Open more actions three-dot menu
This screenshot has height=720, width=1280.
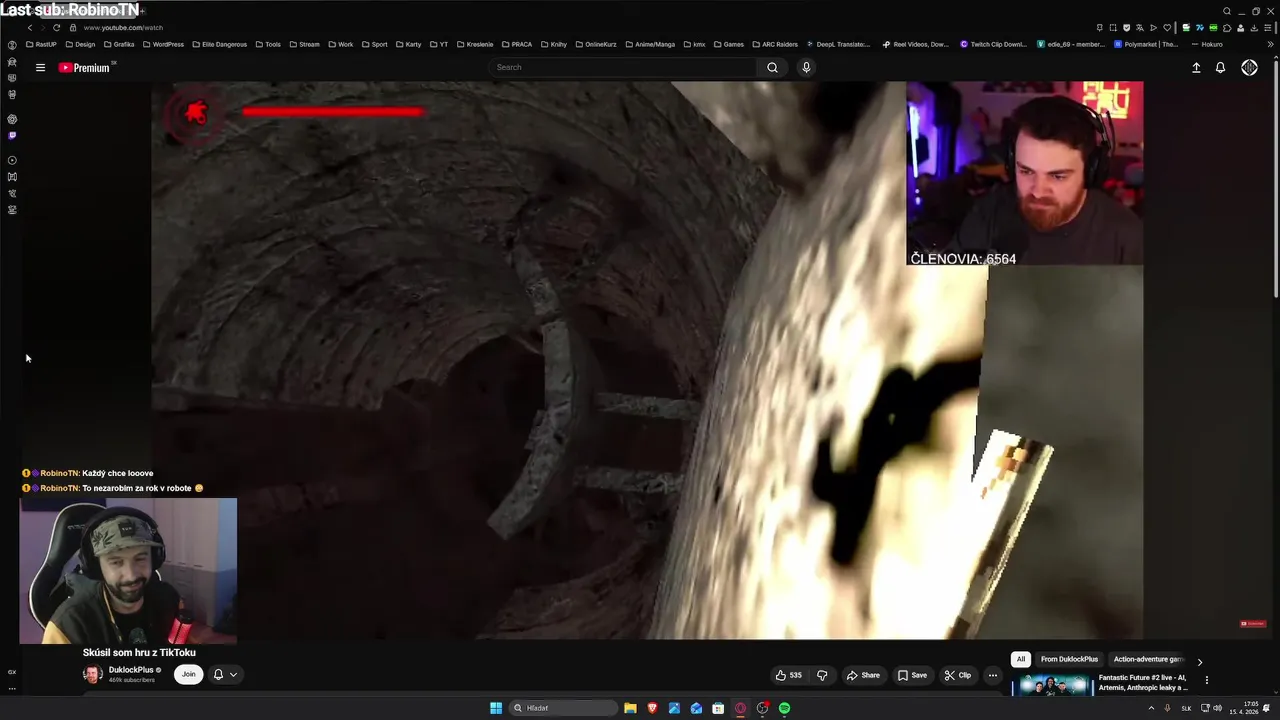click(x=993, y=675)
